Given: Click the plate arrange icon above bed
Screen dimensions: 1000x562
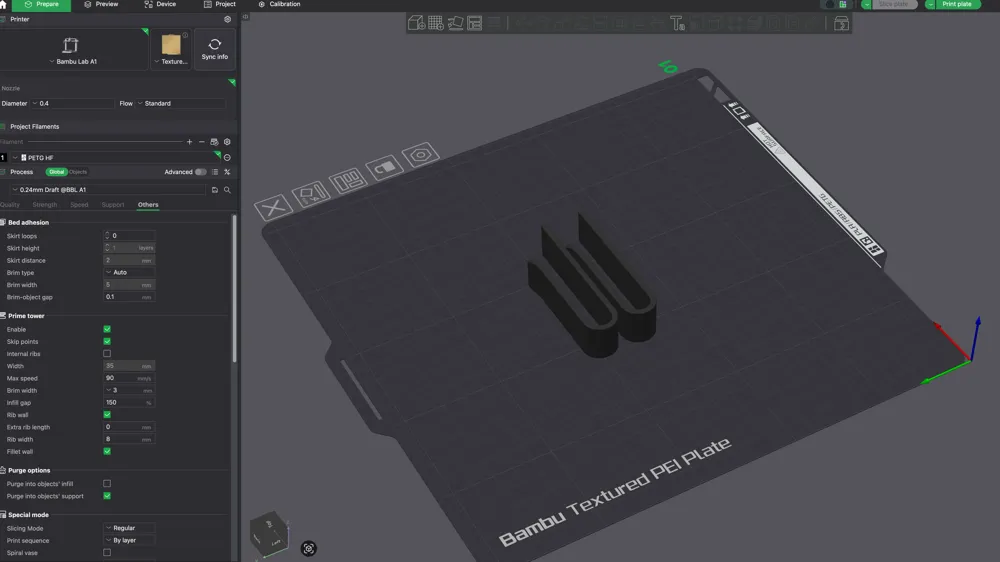Looking at the screenshot, I should point(348,181).
